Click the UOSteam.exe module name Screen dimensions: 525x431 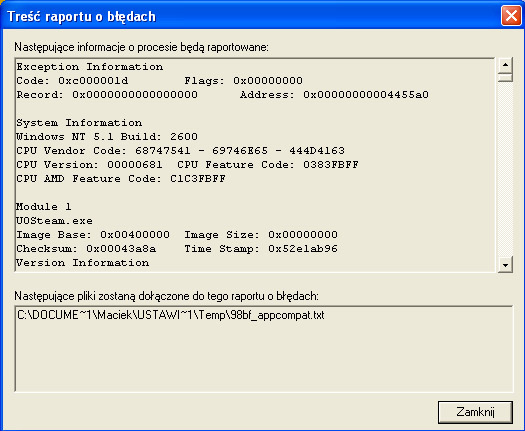click(x=55, y=221)
